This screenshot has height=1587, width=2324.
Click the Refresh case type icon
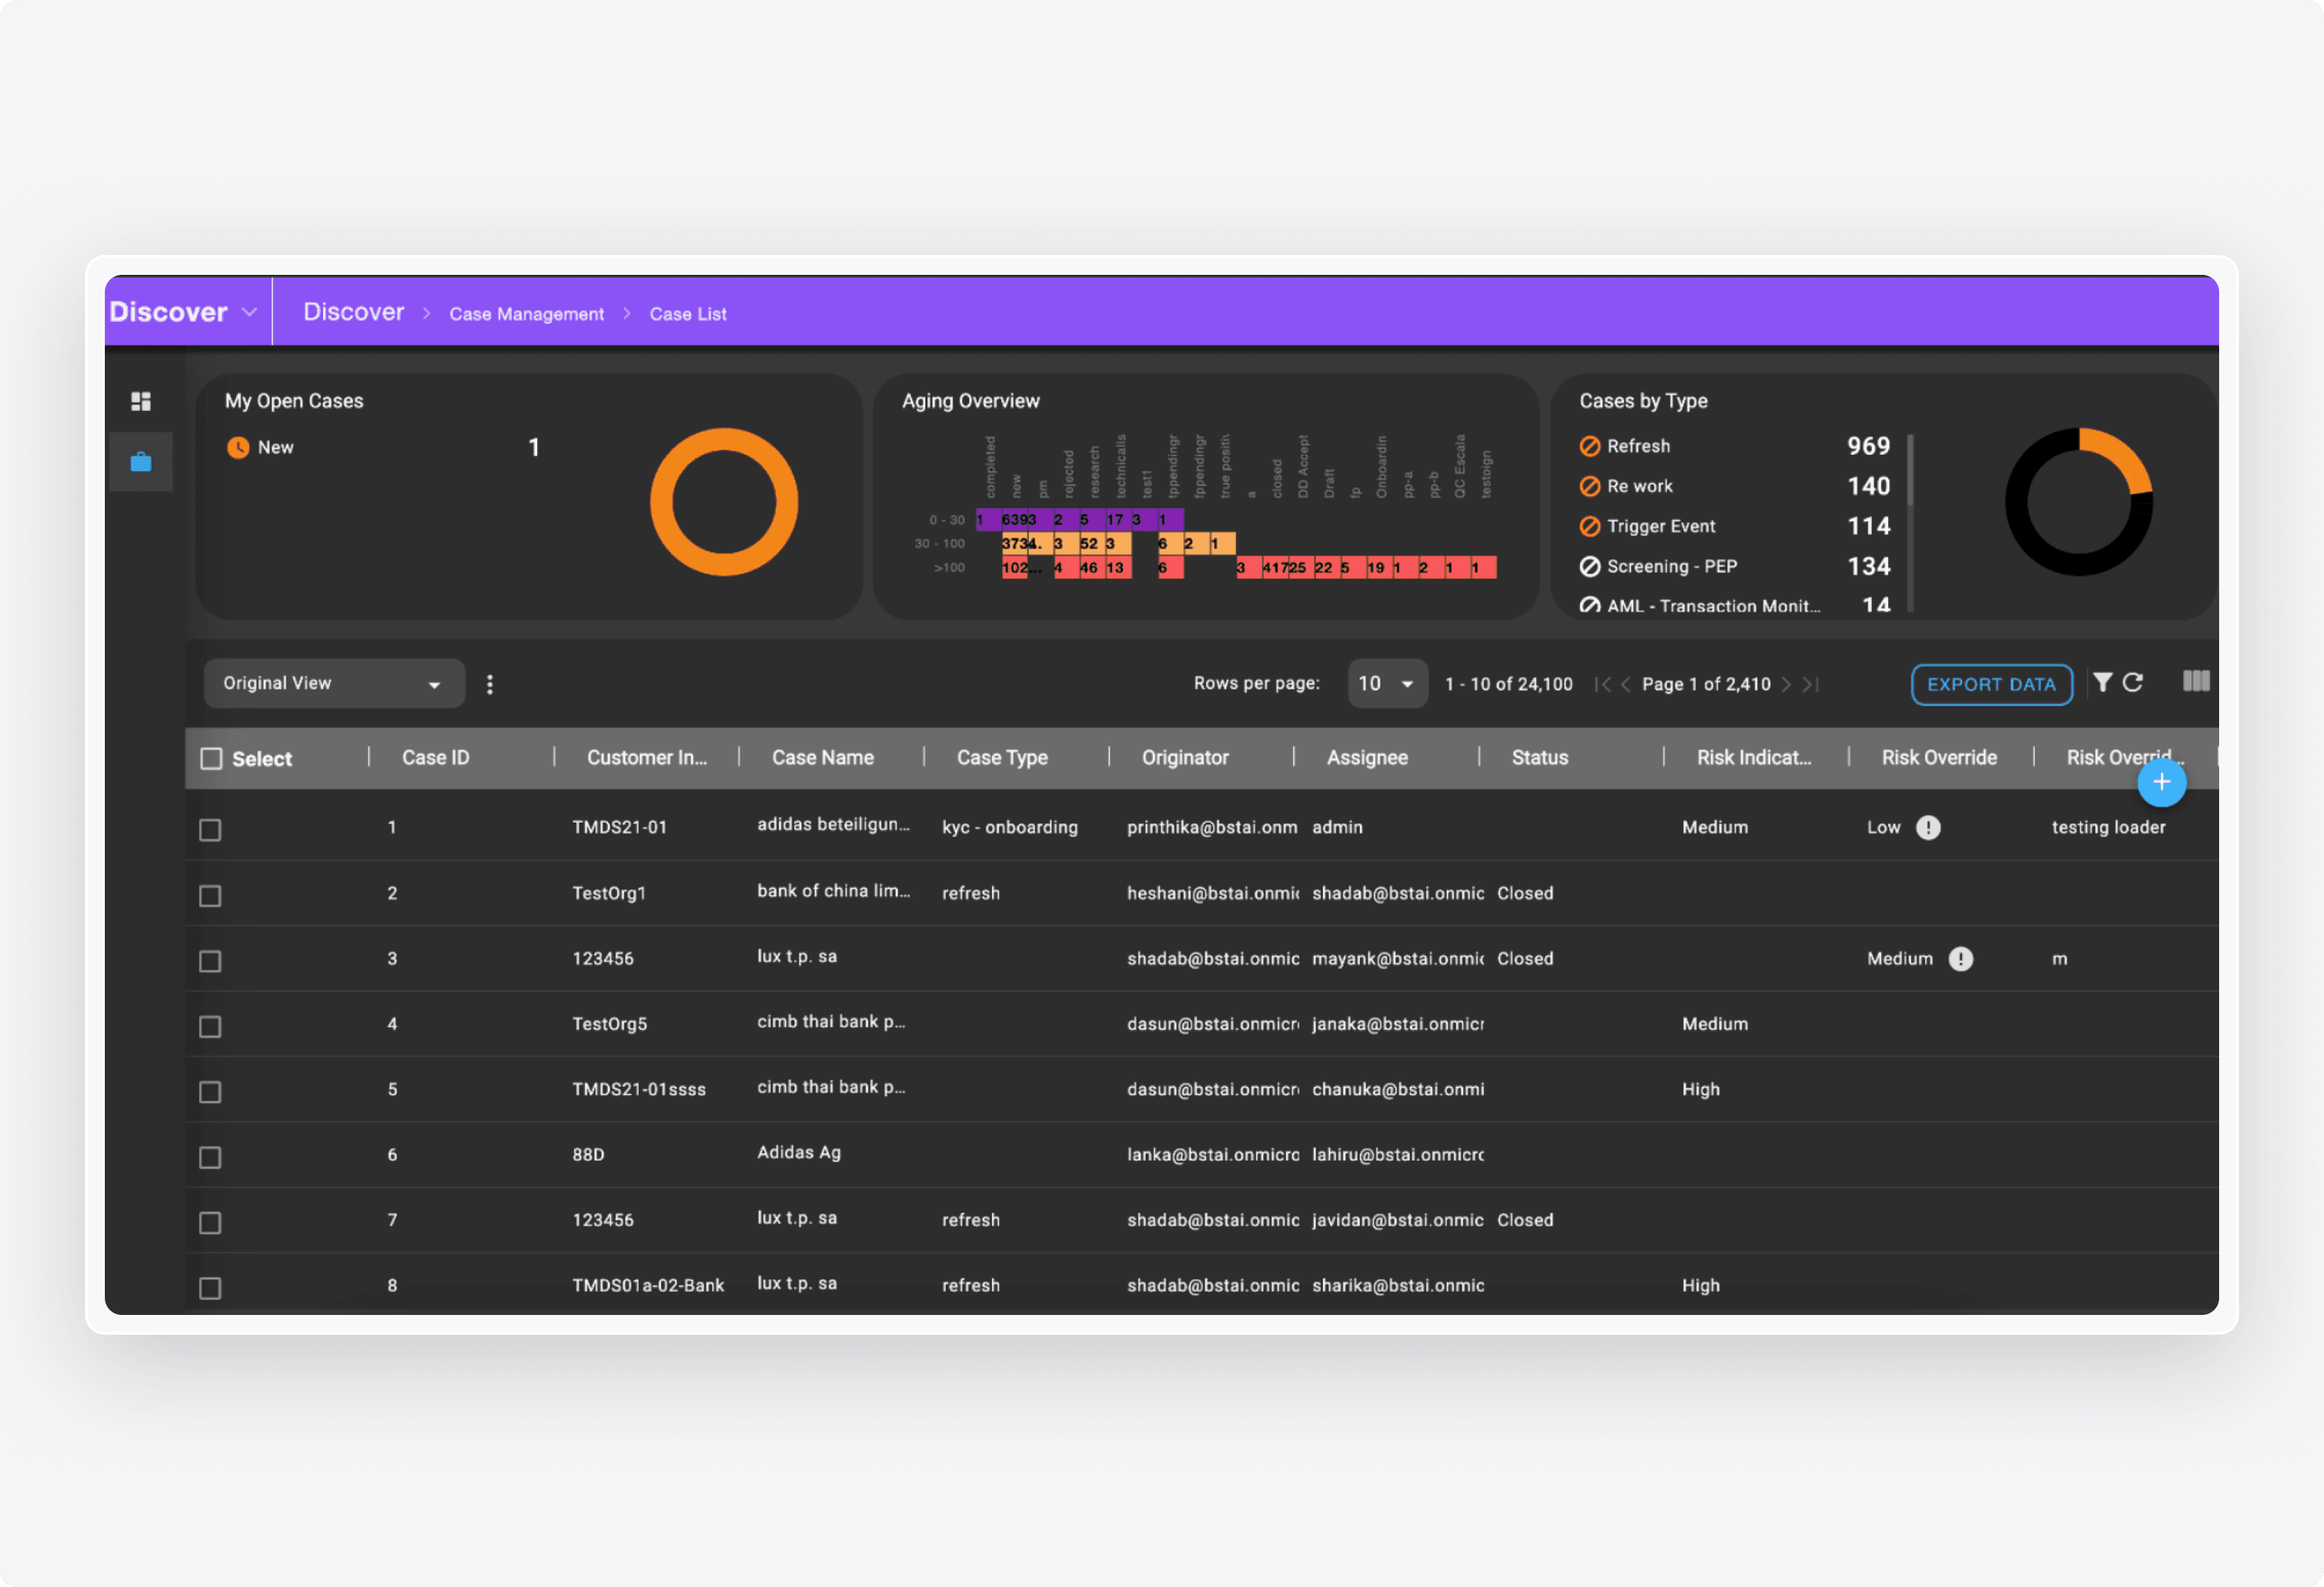[1590, 446]
